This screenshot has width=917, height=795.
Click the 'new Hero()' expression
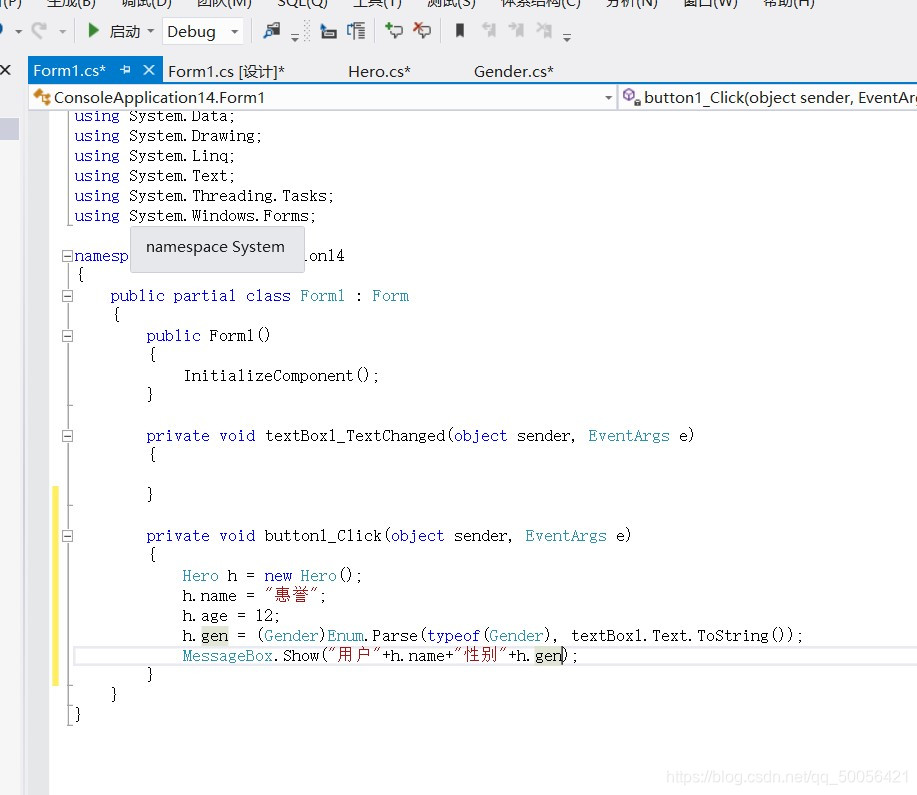tap(309, 576)
